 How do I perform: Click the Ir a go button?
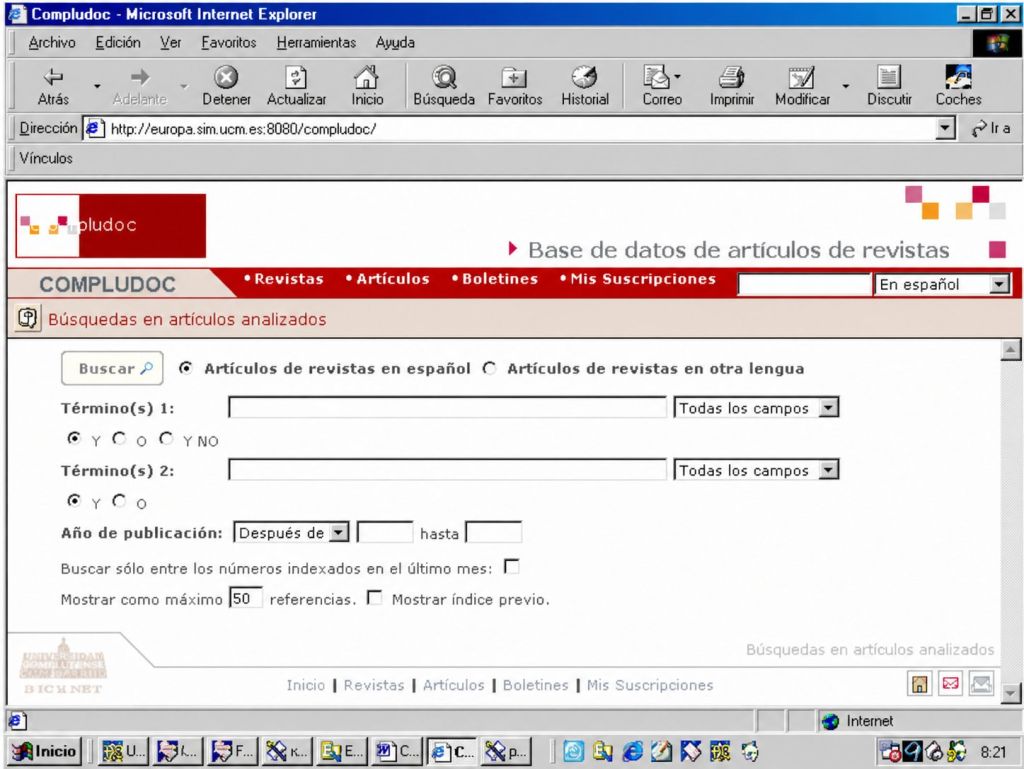click(x=991, y=129)
